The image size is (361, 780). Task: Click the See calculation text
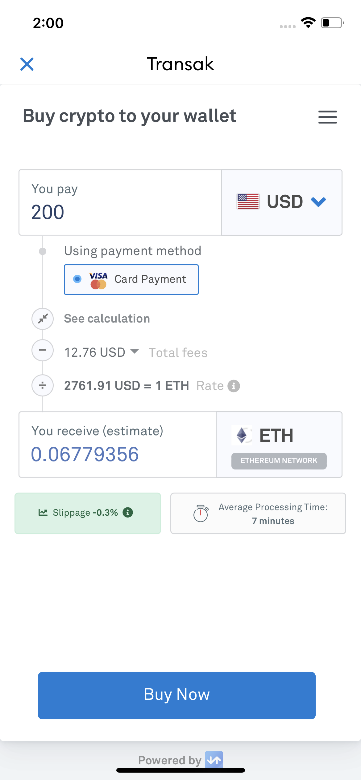pos(107,318)
